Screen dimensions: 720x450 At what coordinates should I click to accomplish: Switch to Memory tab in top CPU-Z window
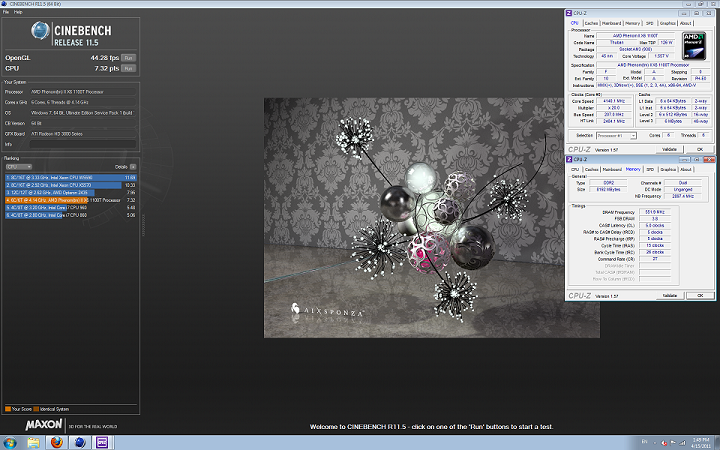point(632,23)
